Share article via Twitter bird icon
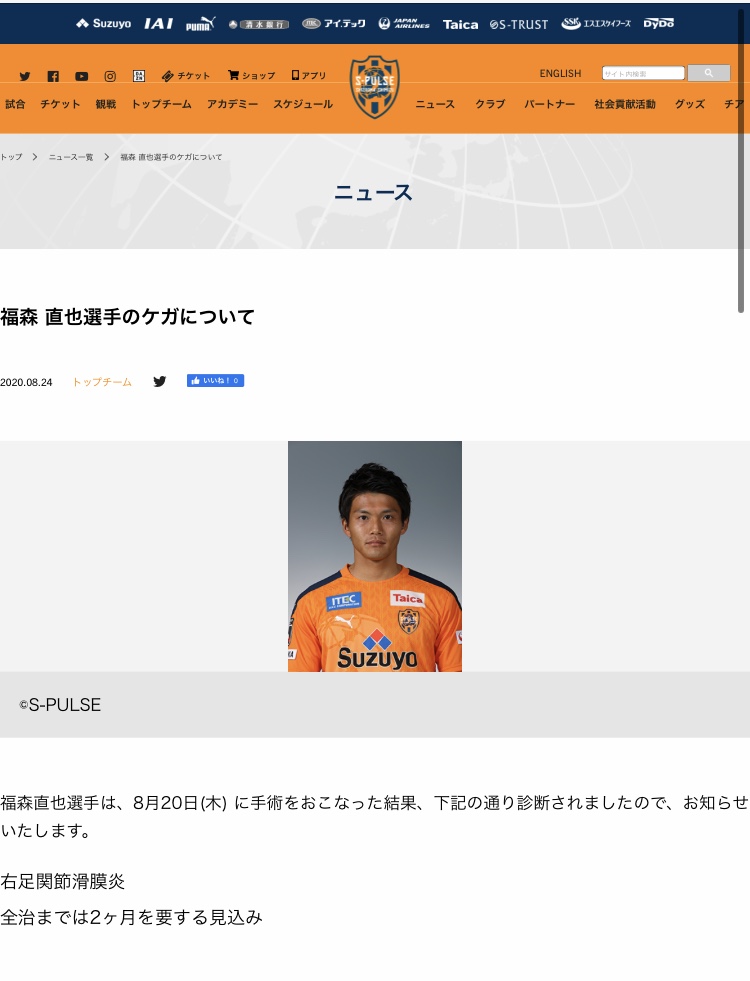The width and height of the screenshot is (750, 981). pyautogui.click(x=160, y=381)
